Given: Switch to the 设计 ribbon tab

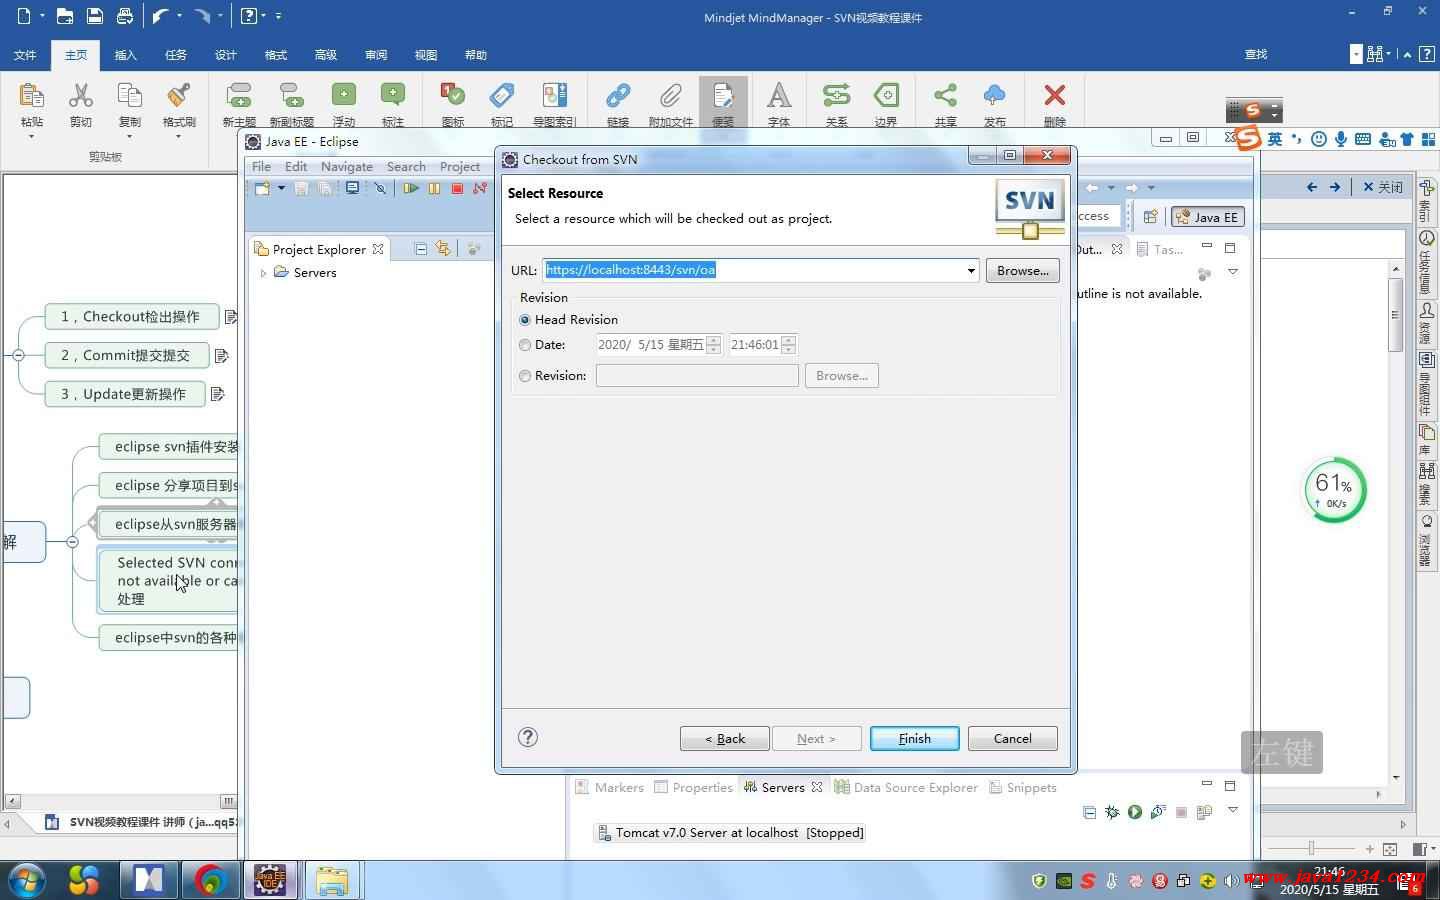Looking at the screenshot, I should (x=226, y=55).
